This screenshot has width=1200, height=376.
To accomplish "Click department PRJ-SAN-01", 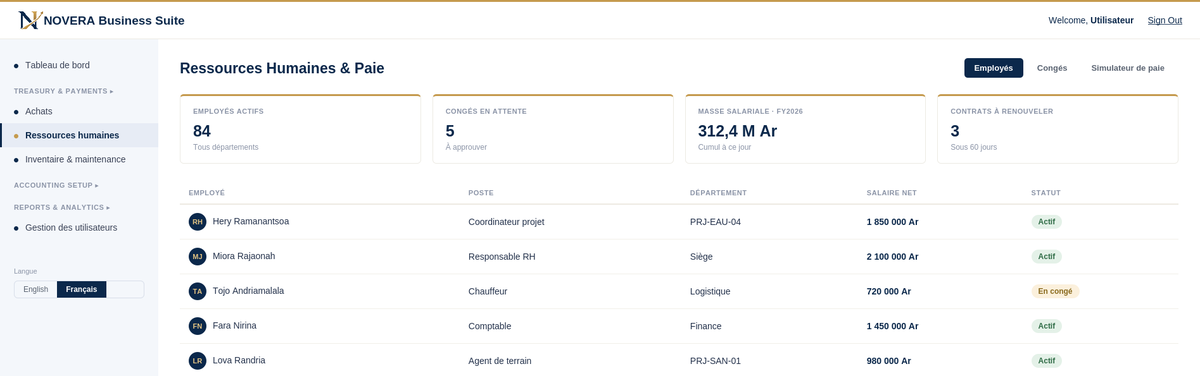I will [x=715, y=361].
